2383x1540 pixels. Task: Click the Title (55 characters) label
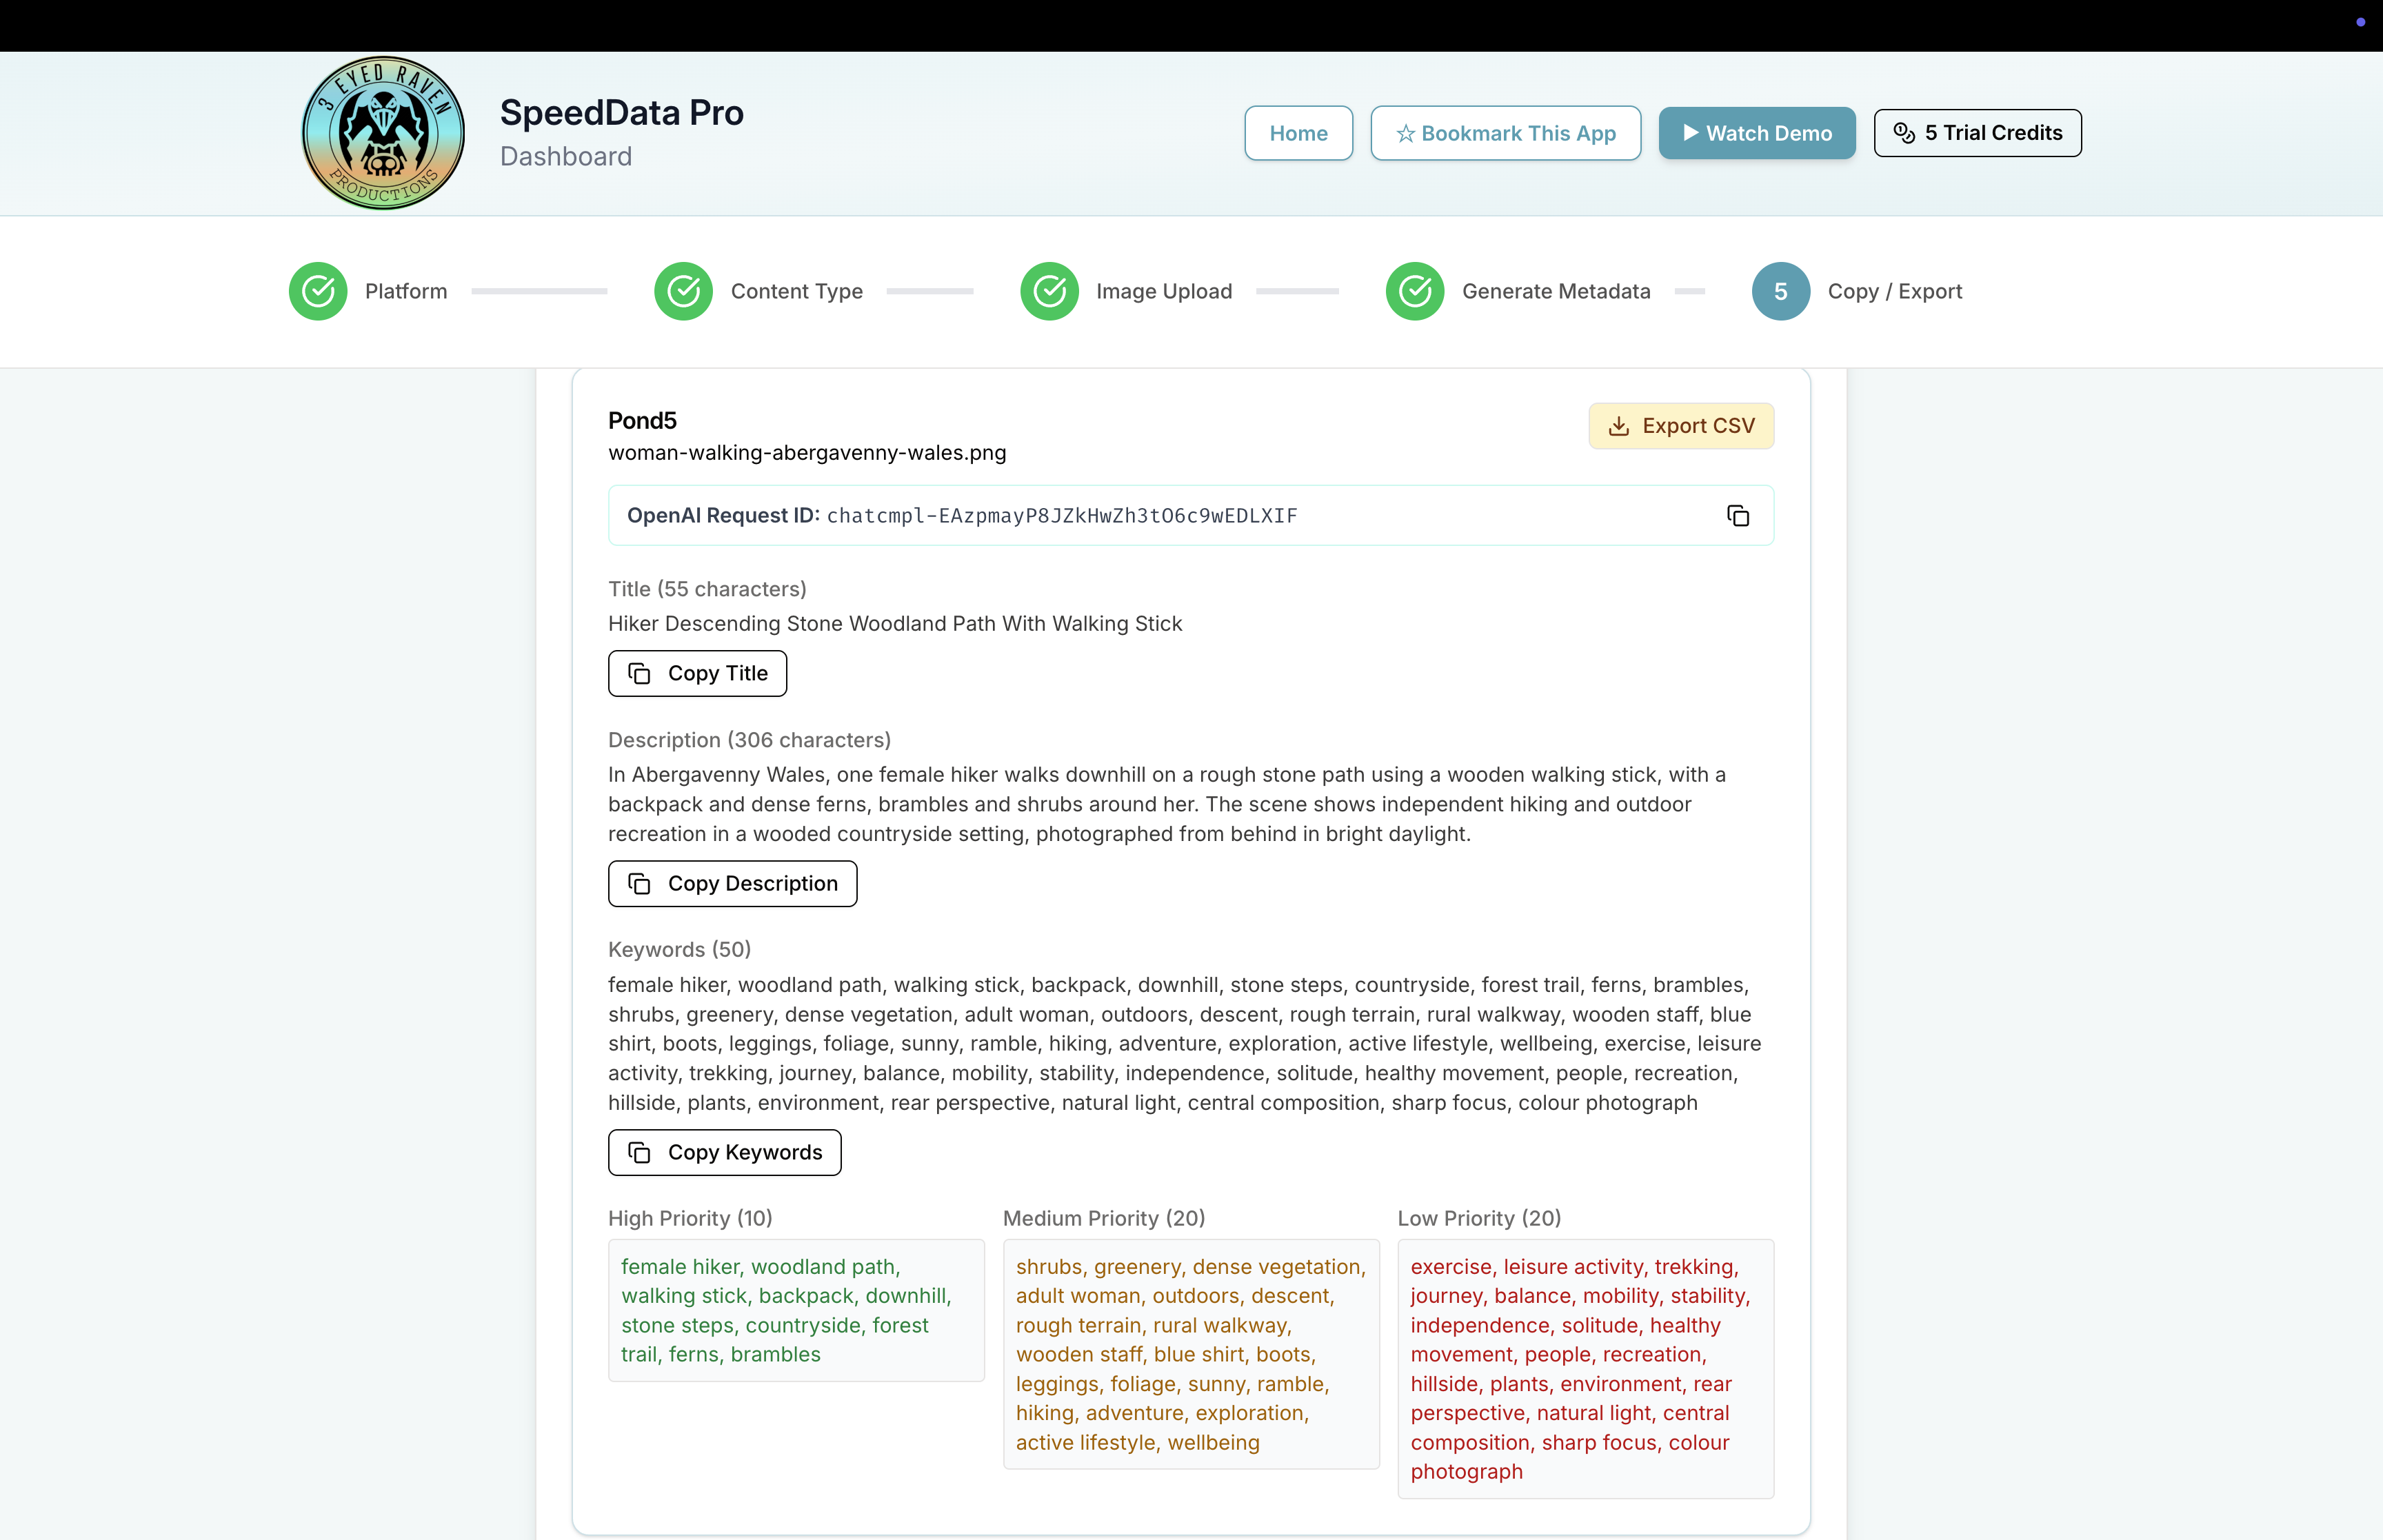pyautogui.click(x=707, y=590)
